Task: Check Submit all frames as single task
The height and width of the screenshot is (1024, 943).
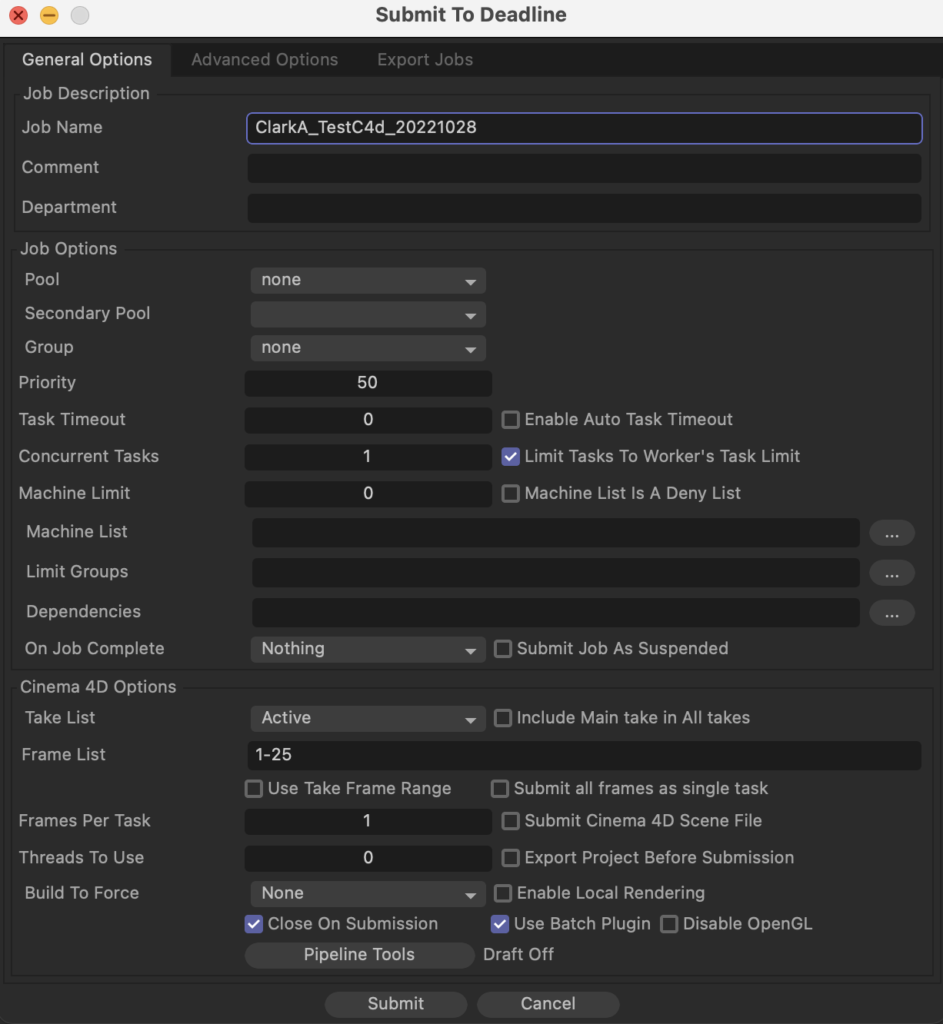Action: point(500,789)
